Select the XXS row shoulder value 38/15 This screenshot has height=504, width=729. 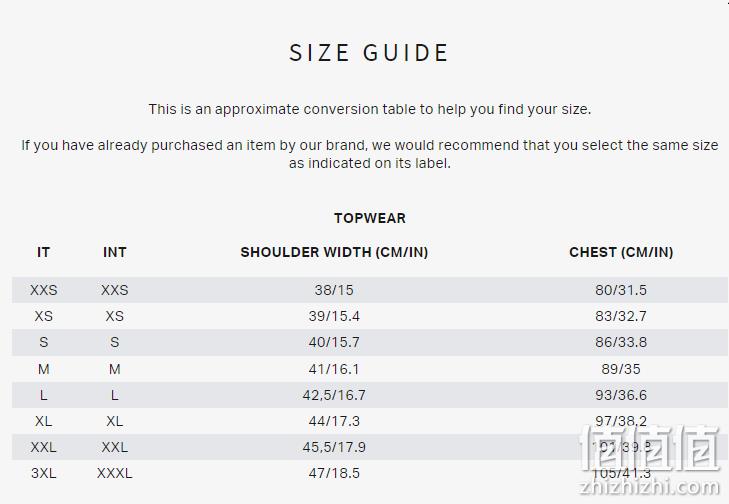tap(334, 290)
